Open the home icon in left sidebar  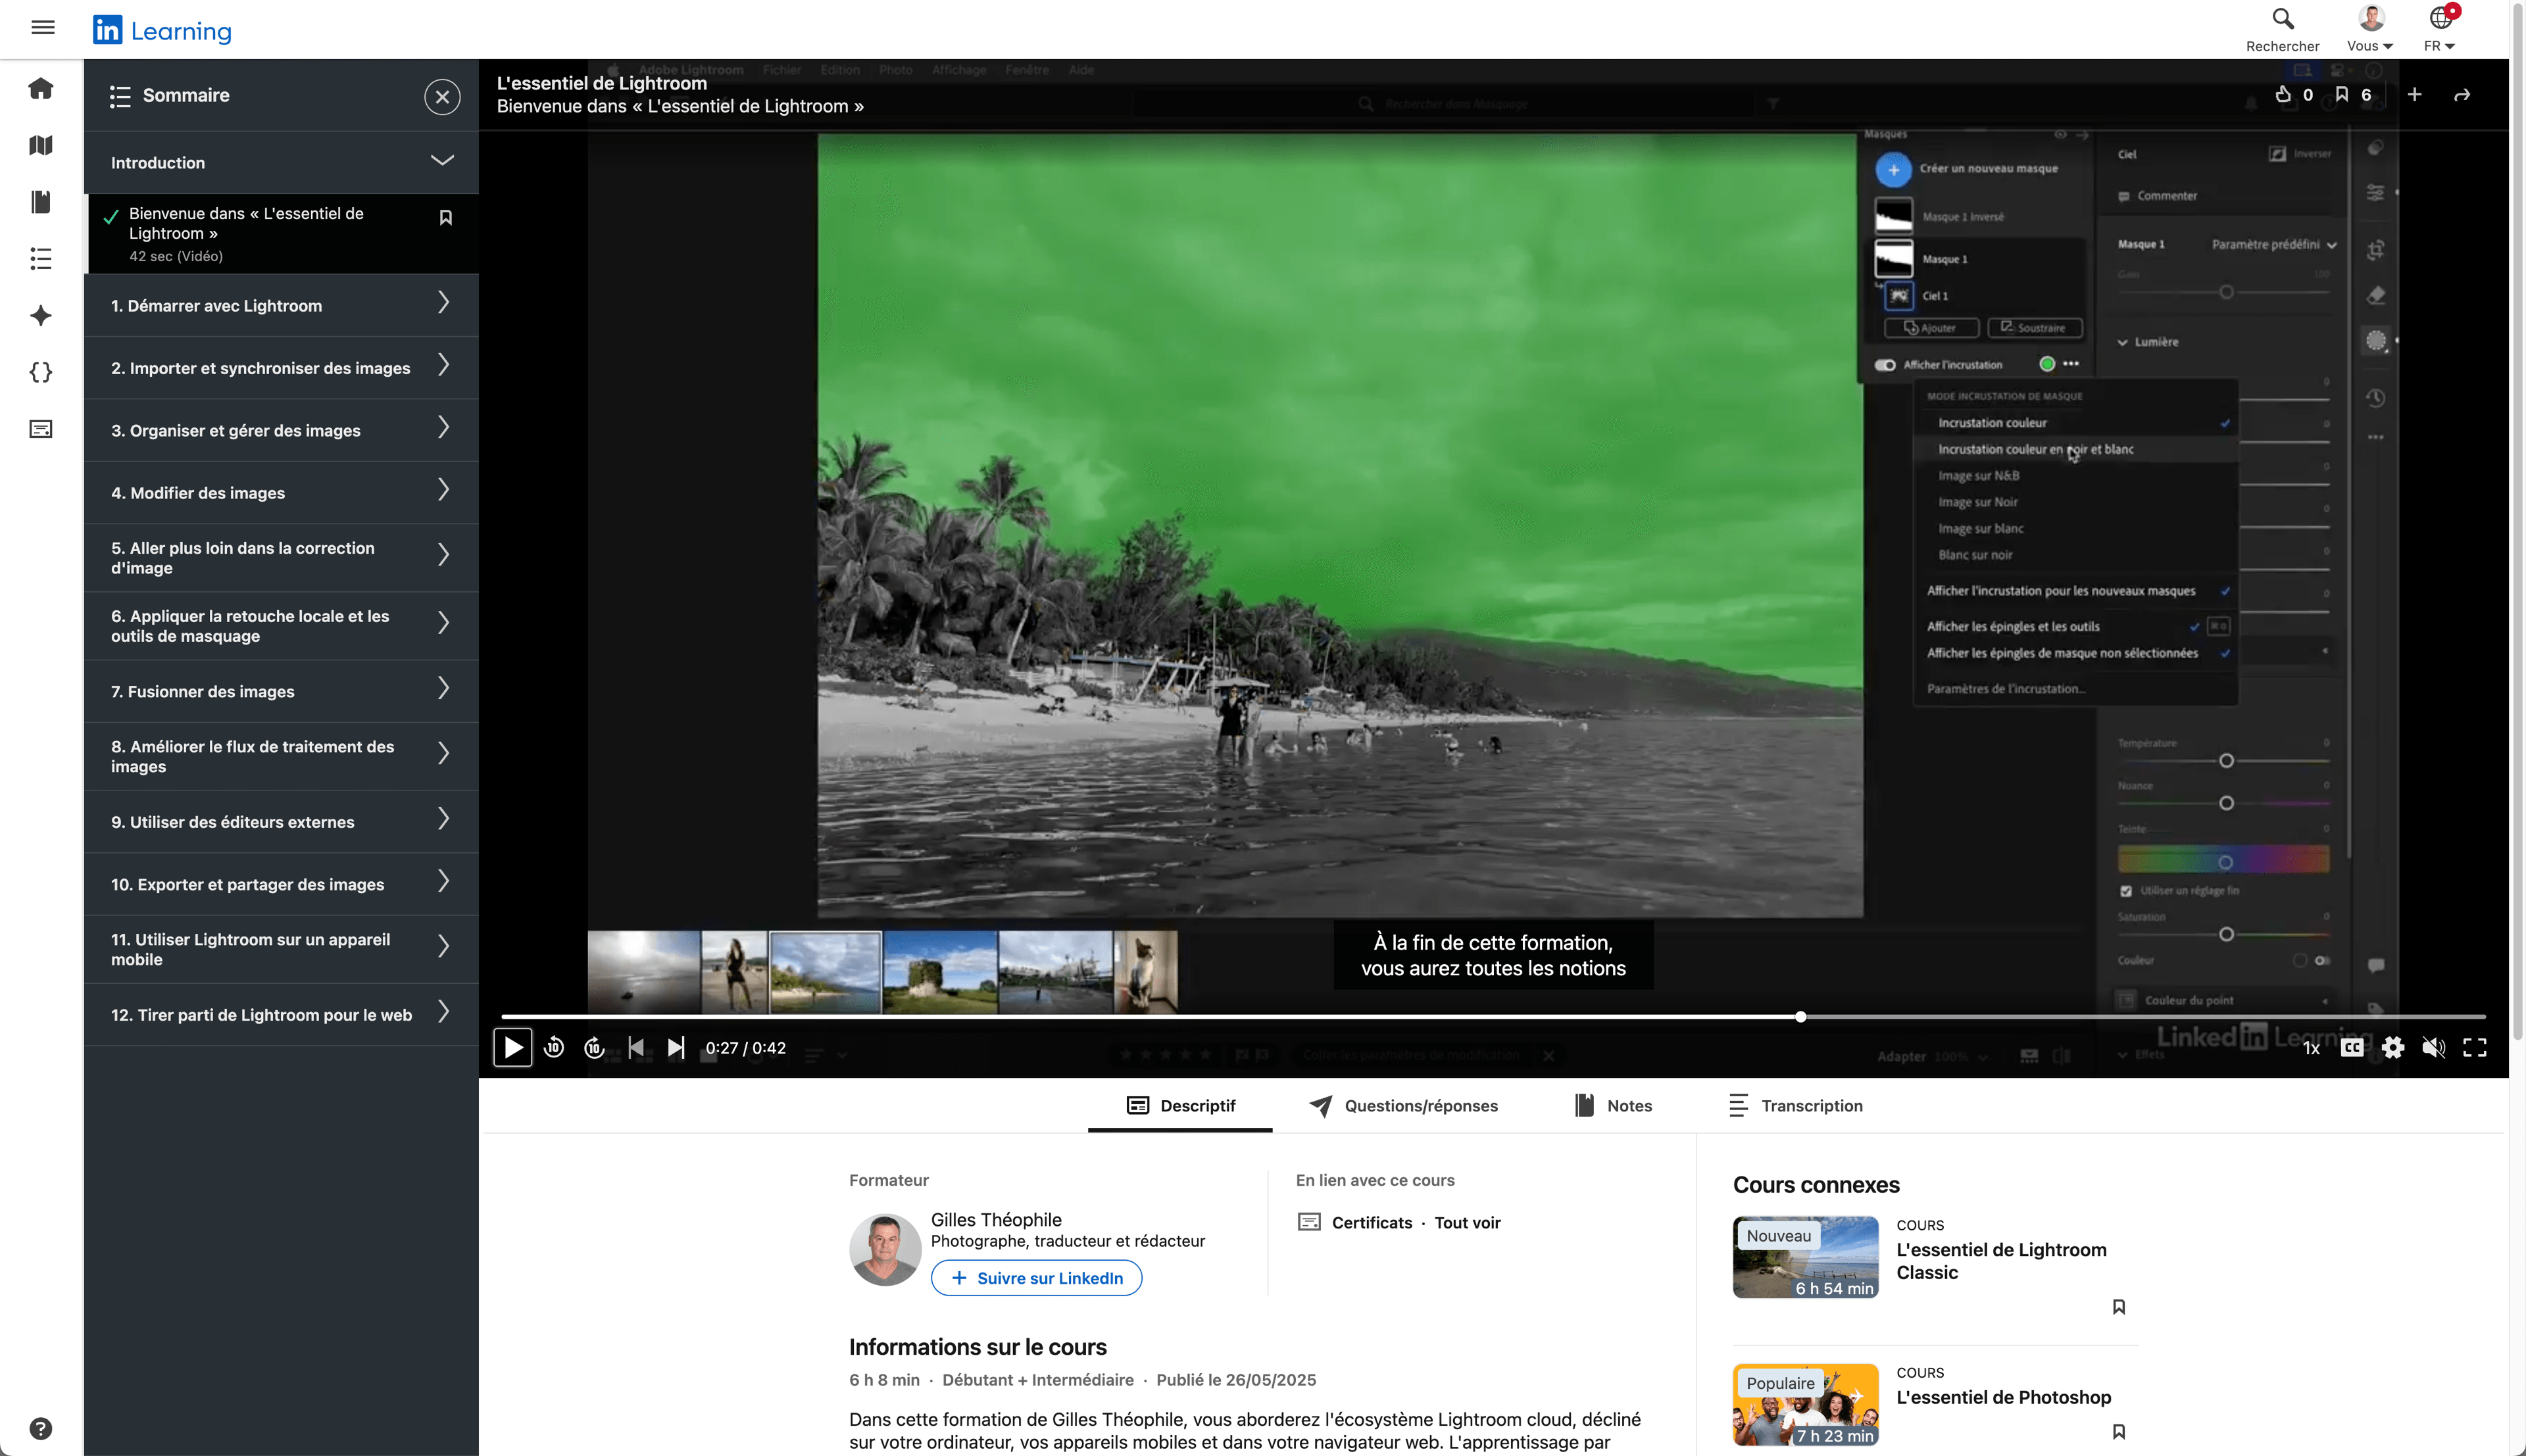[x=41, y=88]
